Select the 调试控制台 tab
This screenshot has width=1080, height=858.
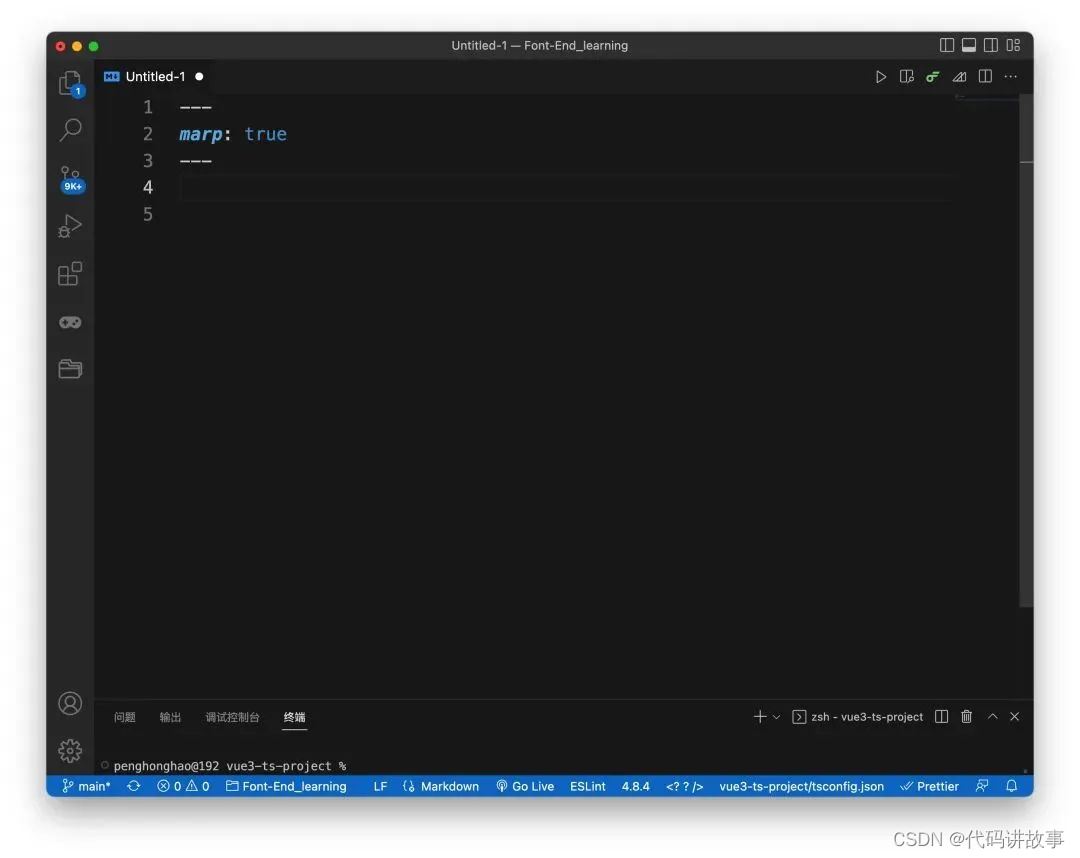[231, 717]
